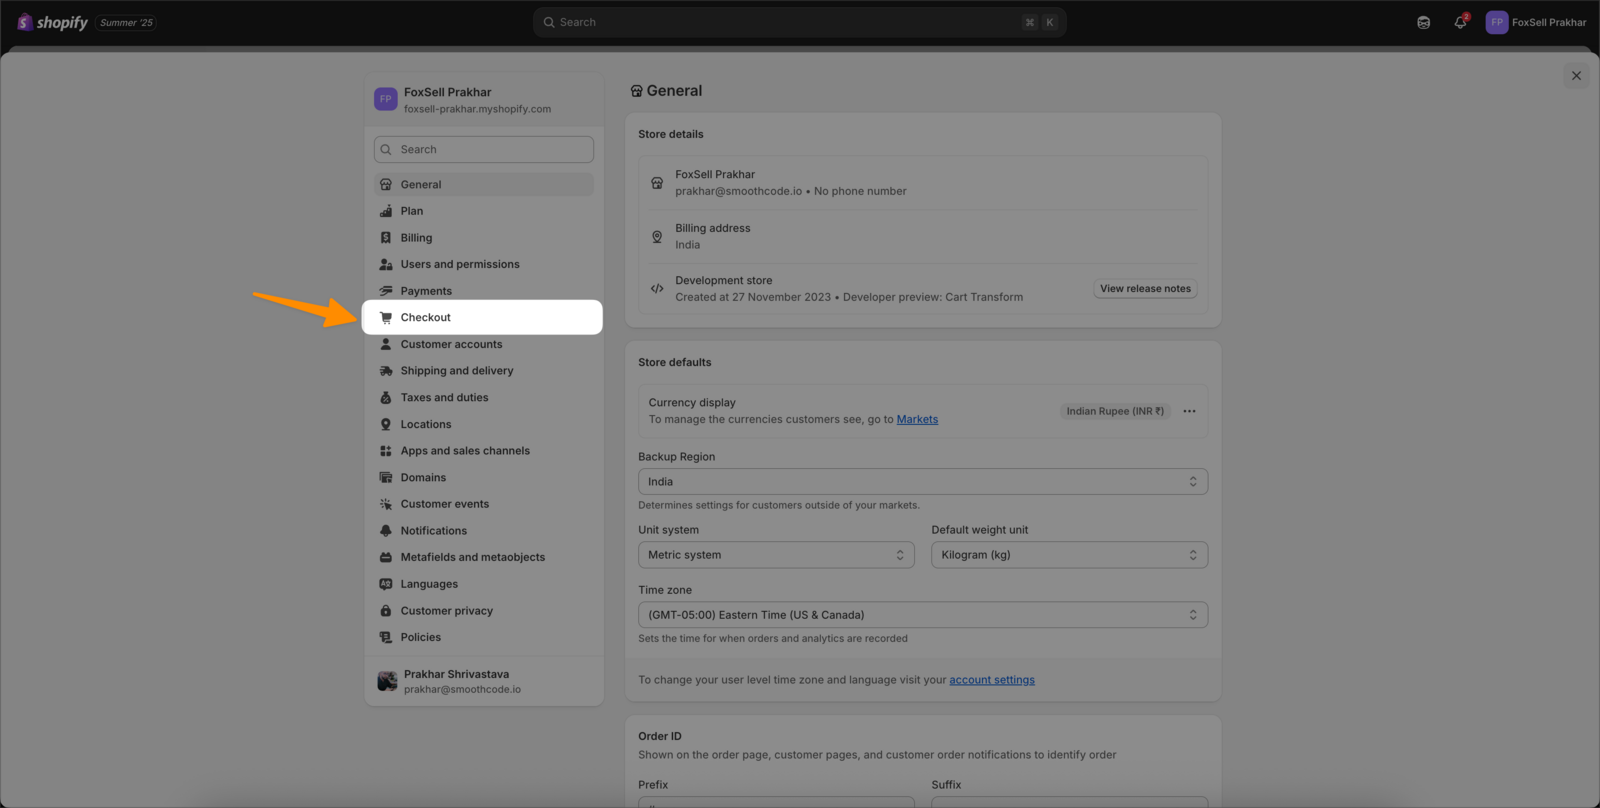The image size is (1600, 808).
Task: Open Domains settings page
Action: [484, 478]
